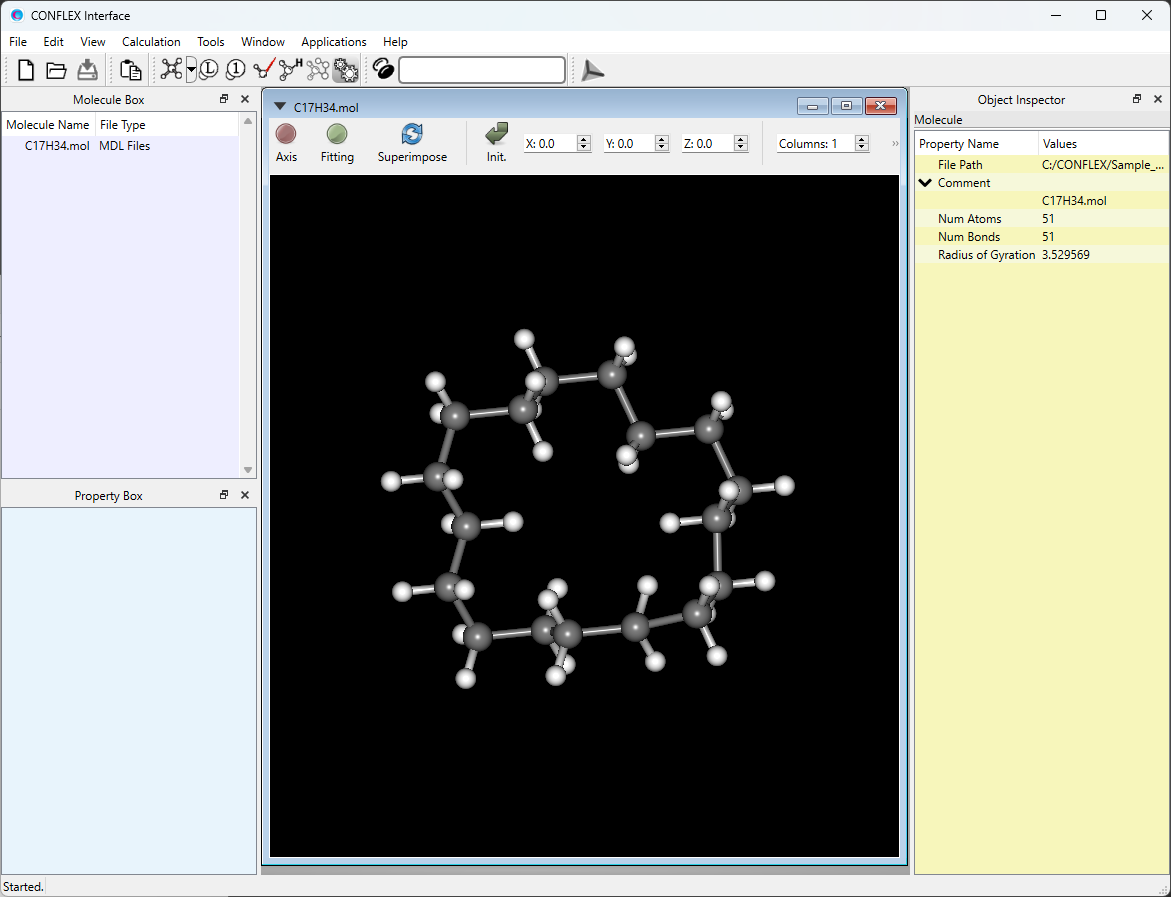Collapse the Comment property row
The width and height of the screenshot is (1171, 897).
[925, 183]
